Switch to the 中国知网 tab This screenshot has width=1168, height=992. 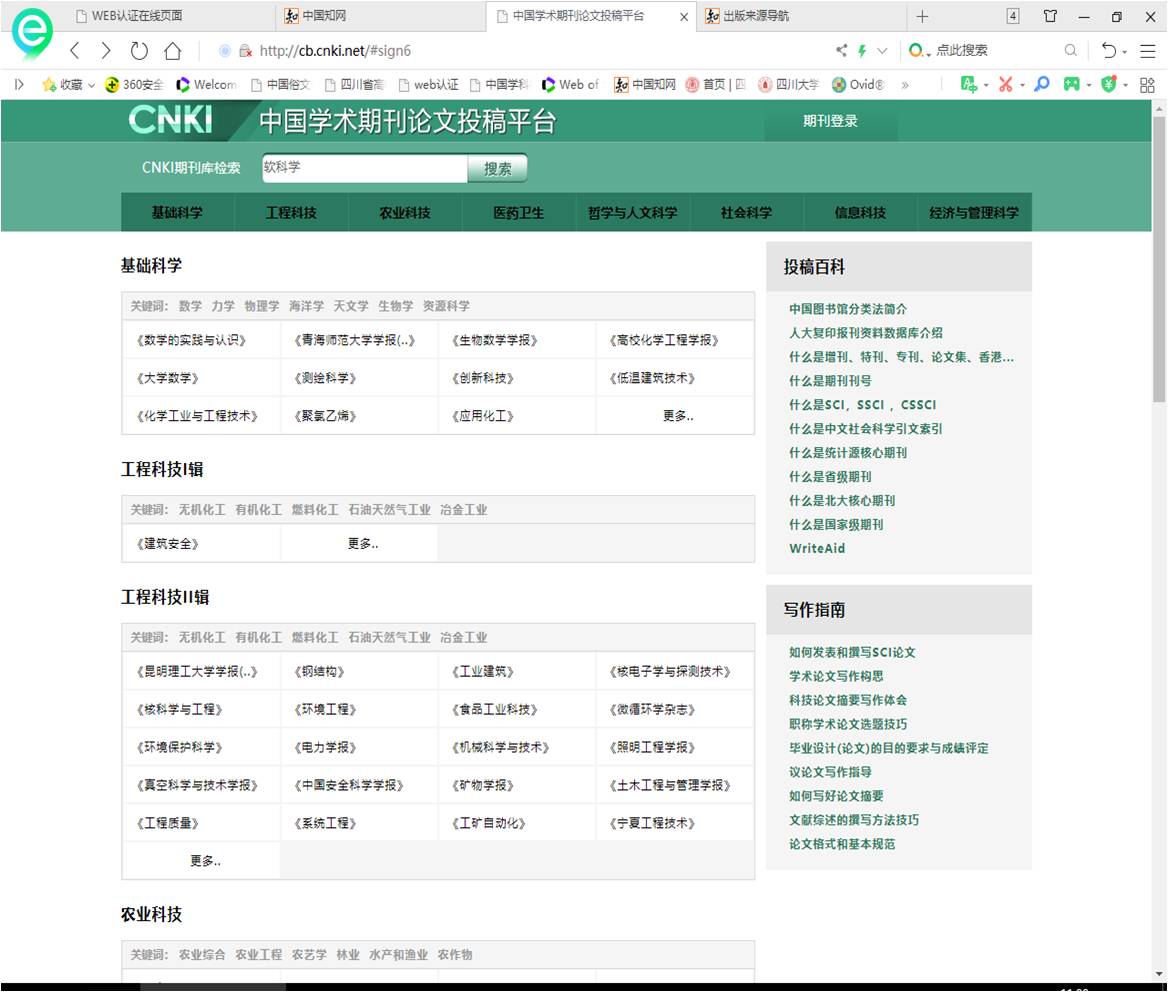(315, 16)
